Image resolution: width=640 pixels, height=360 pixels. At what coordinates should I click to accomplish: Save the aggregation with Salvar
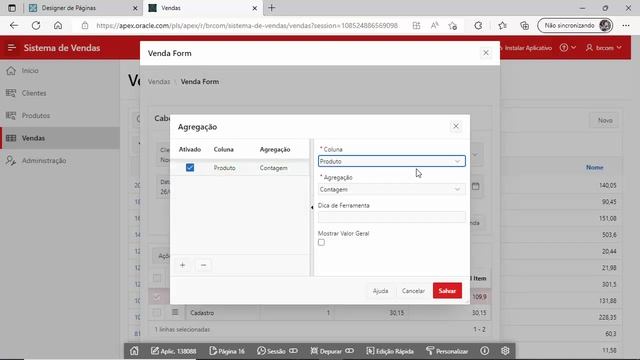[447, 291]
